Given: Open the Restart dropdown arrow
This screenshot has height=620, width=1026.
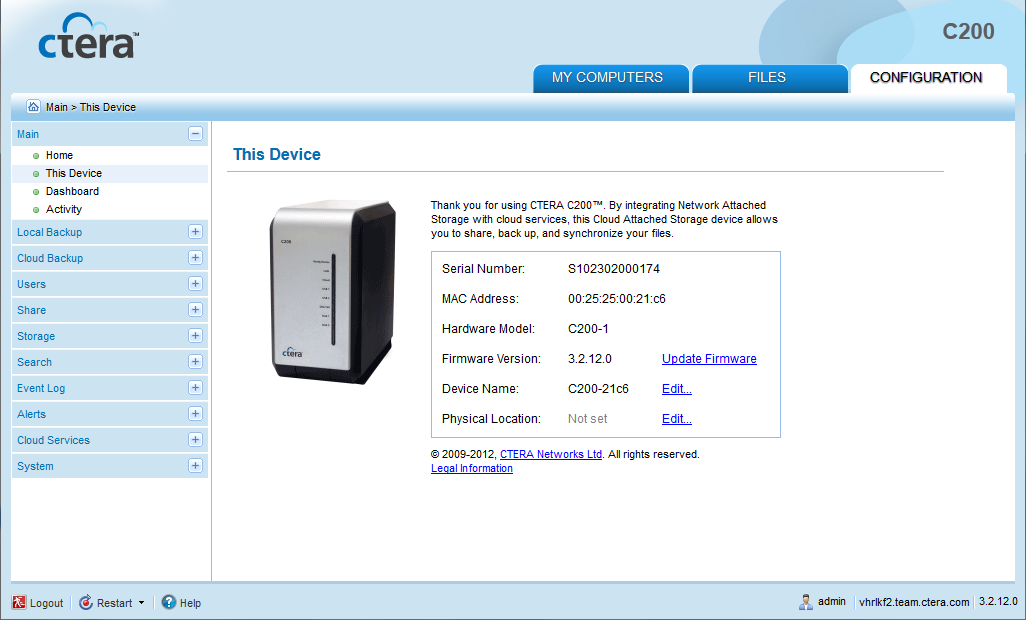Looking at the screenshot, I should coord(141,603).
